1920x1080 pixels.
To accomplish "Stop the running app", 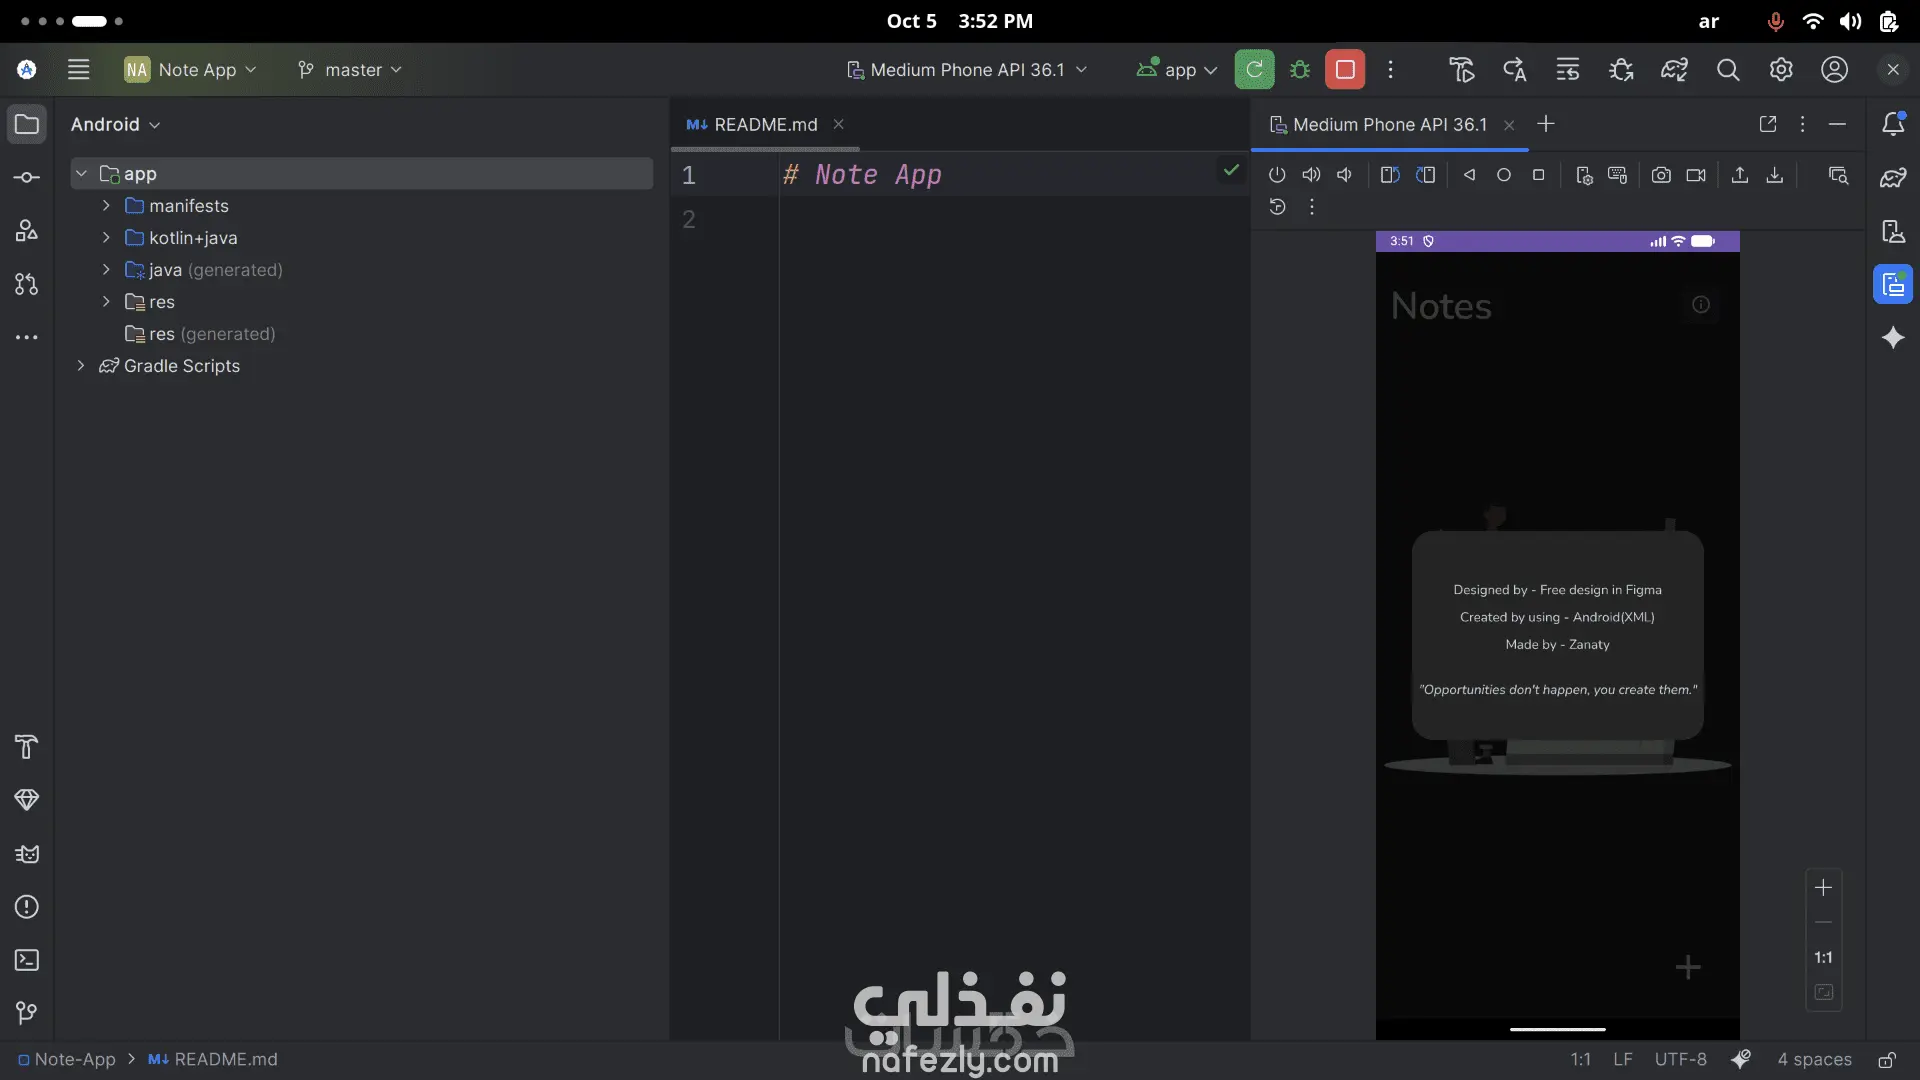I will tap(1345, 70).
